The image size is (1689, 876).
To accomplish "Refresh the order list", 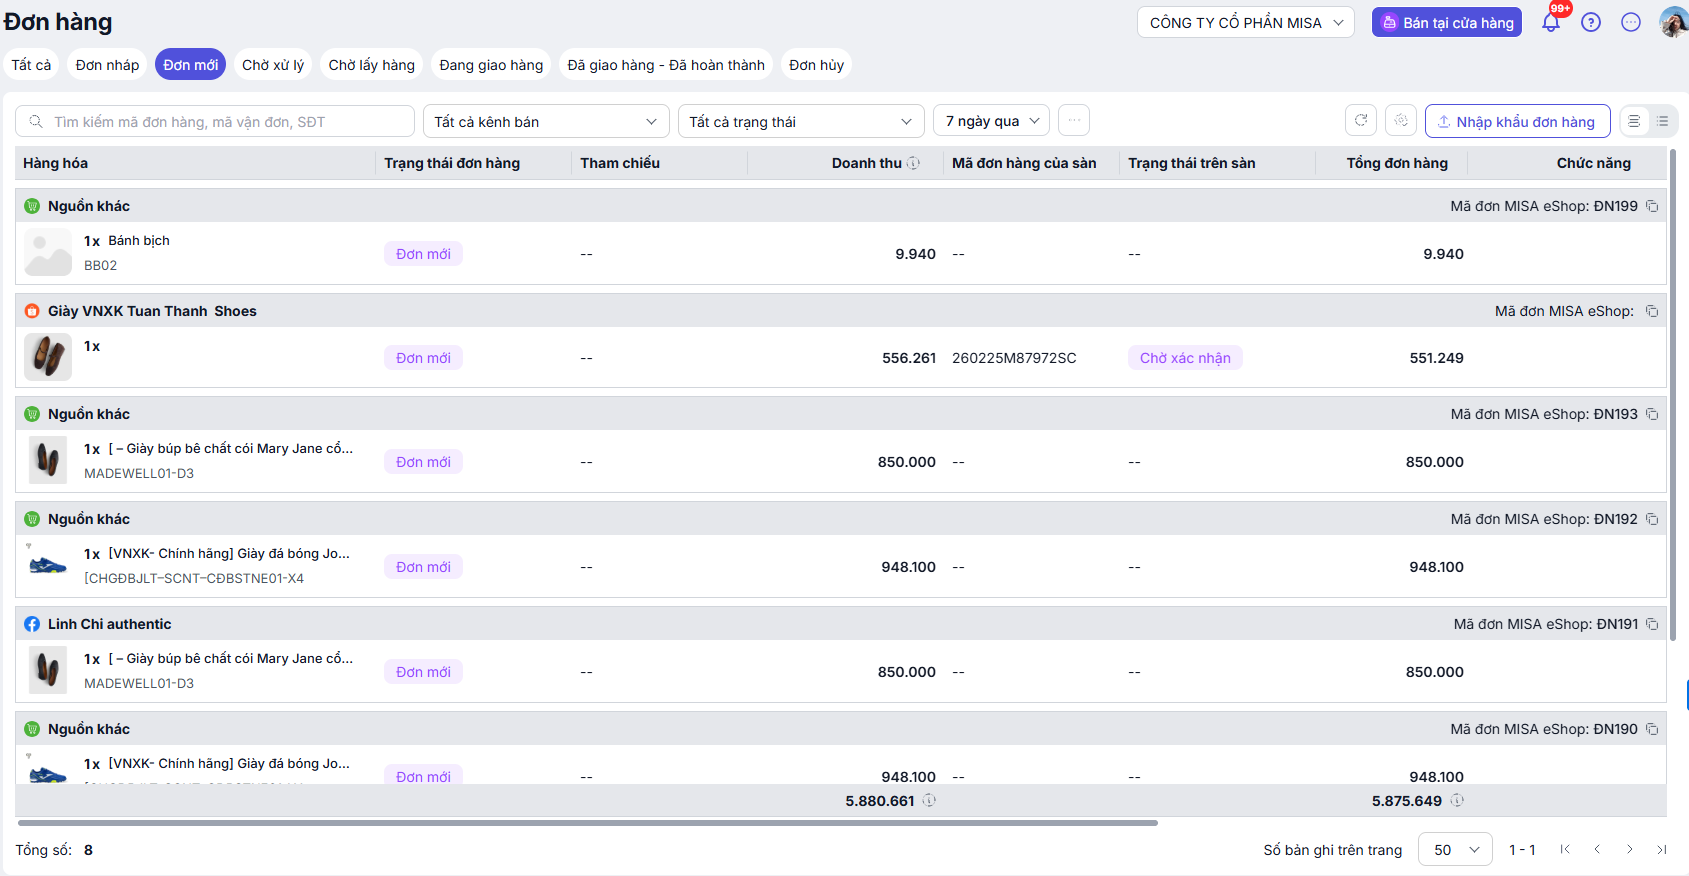I will click(1361, 121).
